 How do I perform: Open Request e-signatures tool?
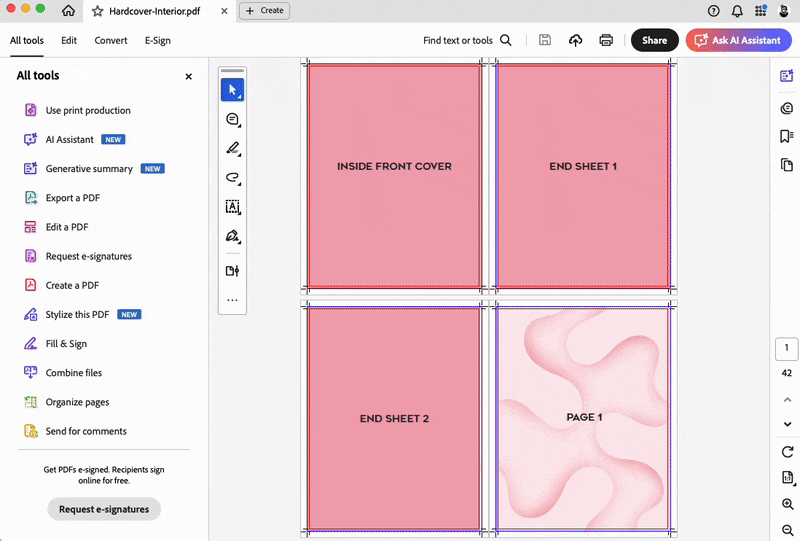78,256
